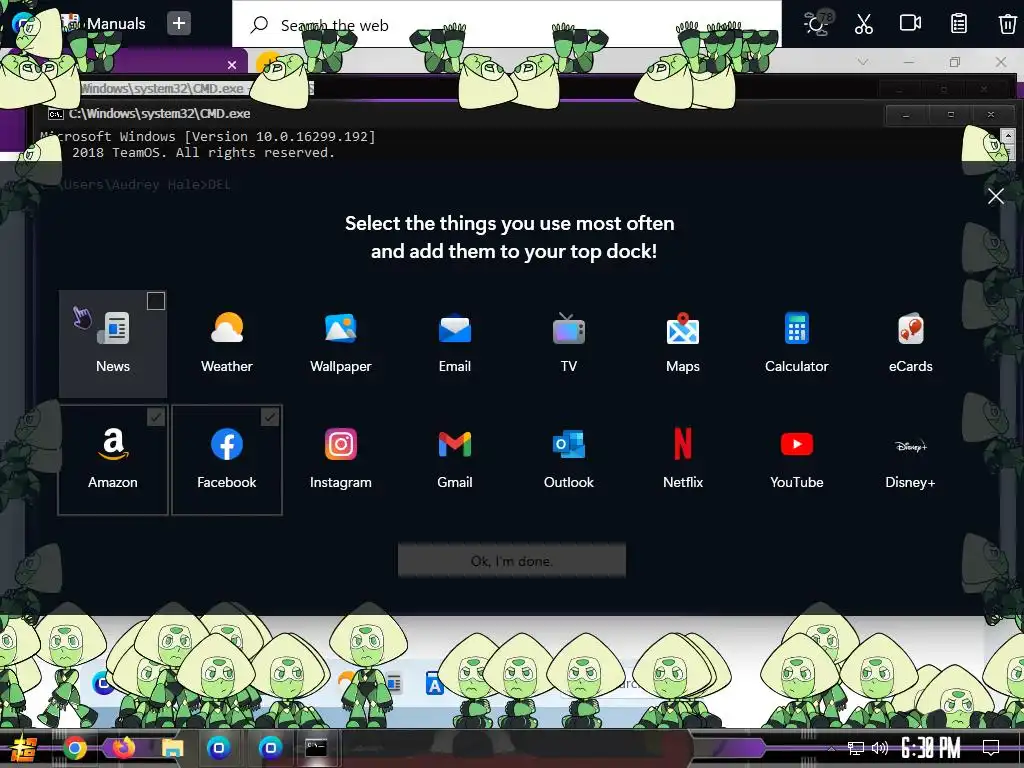Open the notification center icon
Viewport: 1024px width, 768px height.
(x=991, y=747)
